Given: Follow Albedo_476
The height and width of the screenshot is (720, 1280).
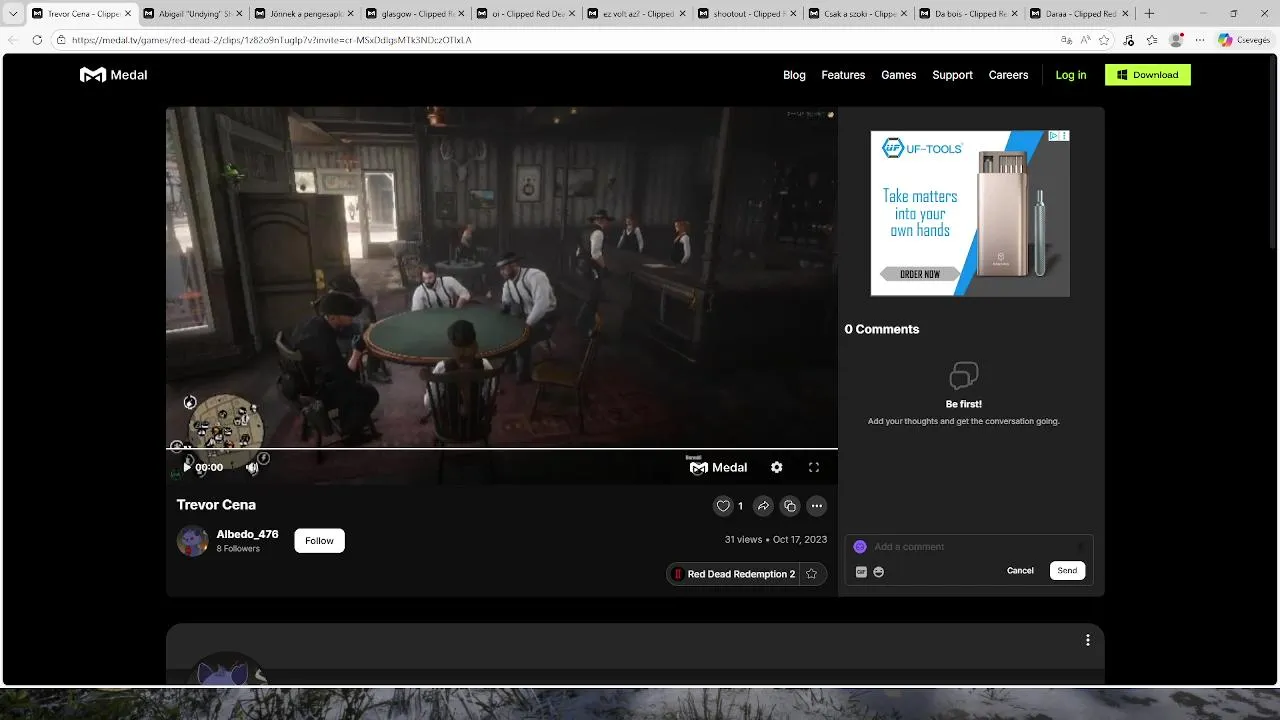Looking at the screenshot, I should [319, 541].
